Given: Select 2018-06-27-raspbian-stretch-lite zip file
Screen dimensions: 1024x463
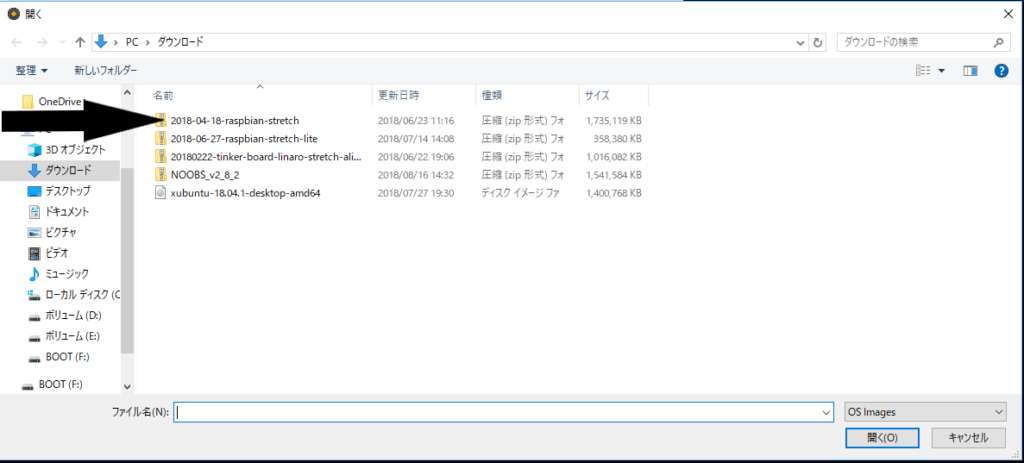Looking at the screenshot, I should pyautogui.click(x=243, y=138).
